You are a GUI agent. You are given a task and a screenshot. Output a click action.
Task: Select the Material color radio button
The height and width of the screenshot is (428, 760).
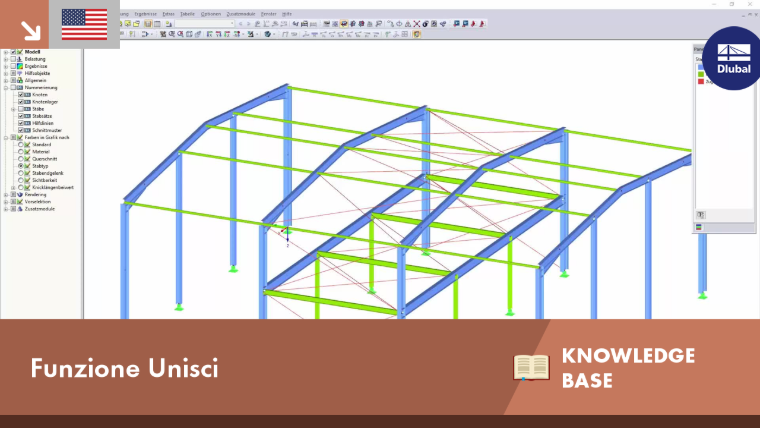[x=21, y=152]
